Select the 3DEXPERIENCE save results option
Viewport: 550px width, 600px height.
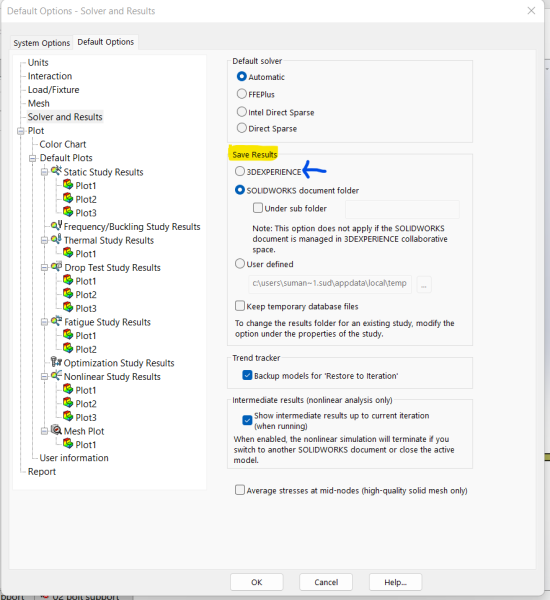pos(240,171)
